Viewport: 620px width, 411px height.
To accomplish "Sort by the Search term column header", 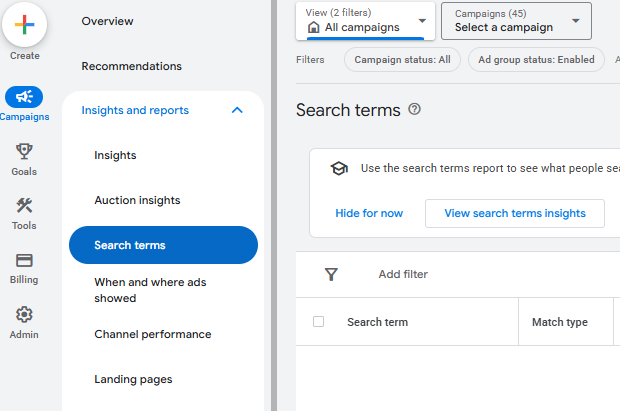I will point(377,322).
